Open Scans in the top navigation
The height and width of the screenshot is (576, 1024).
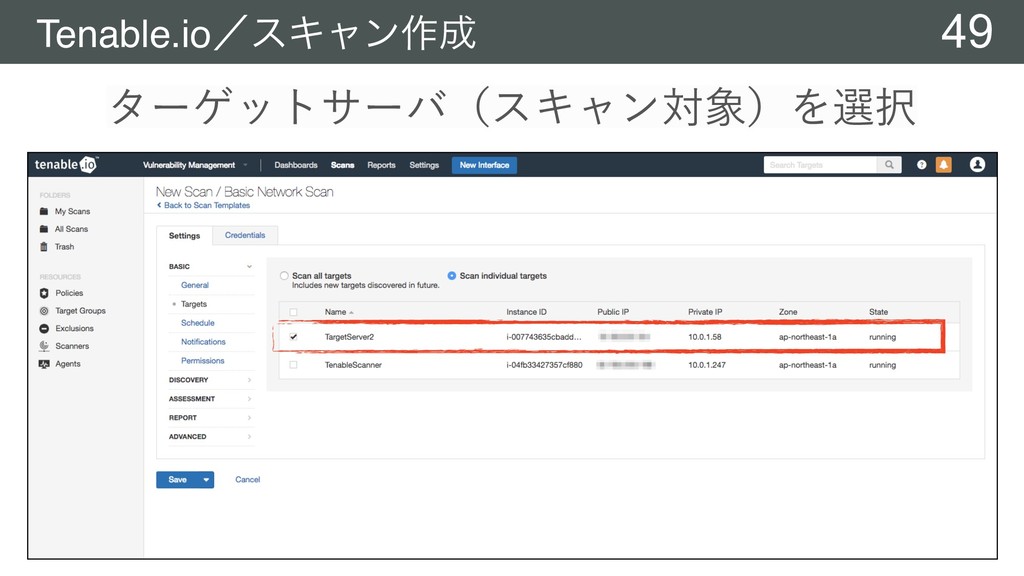coord(342,165)
